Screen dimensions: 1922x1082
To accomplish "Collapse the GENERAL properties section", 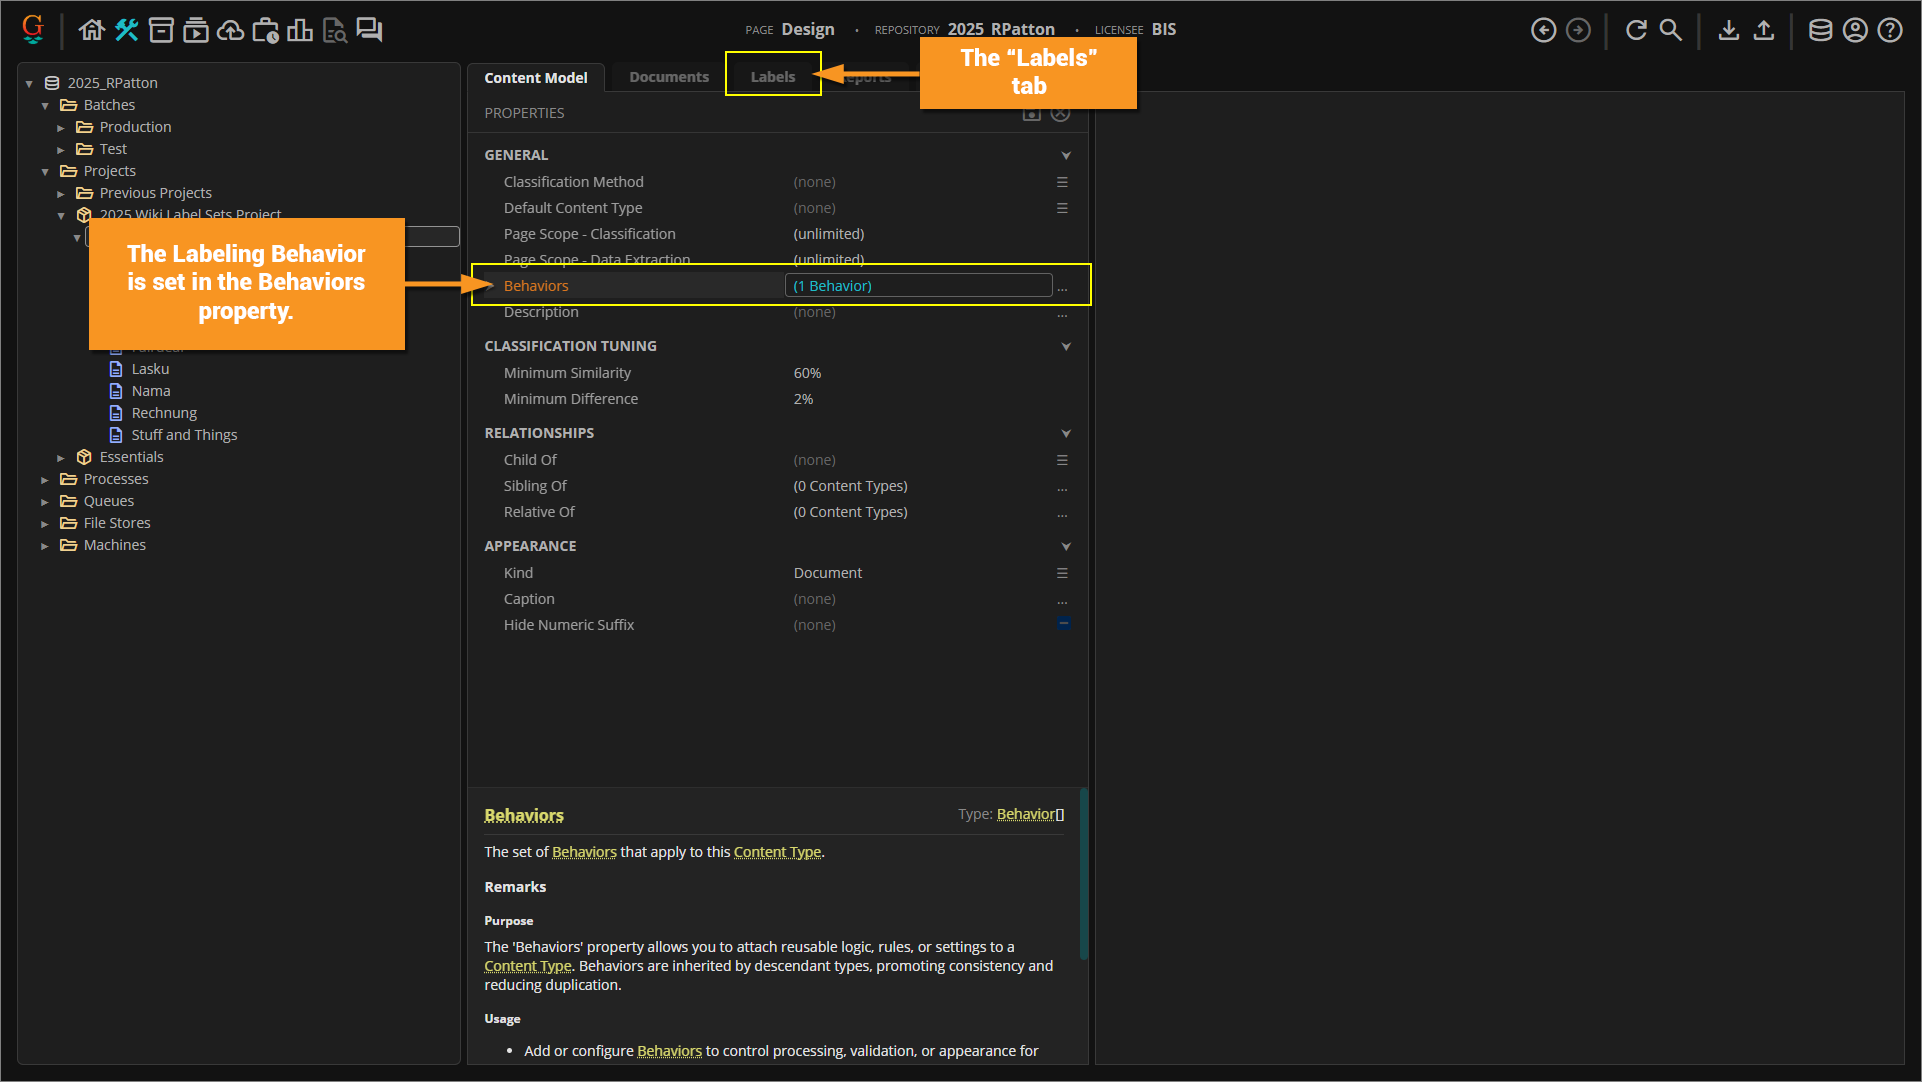I will click(x=1065, y=155).
